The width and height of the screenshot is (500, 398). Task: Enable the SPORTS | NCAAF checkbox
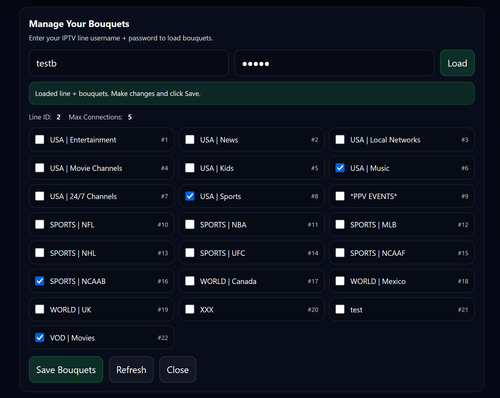click(x=340, y=253)
